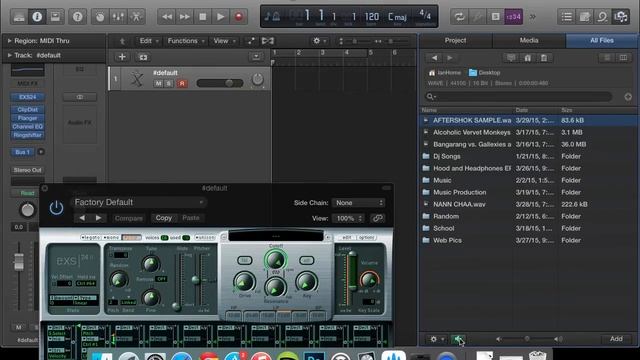Record-enable the #default track
The height and width of the screenshot is (360, 640).
tap(182, 83)
